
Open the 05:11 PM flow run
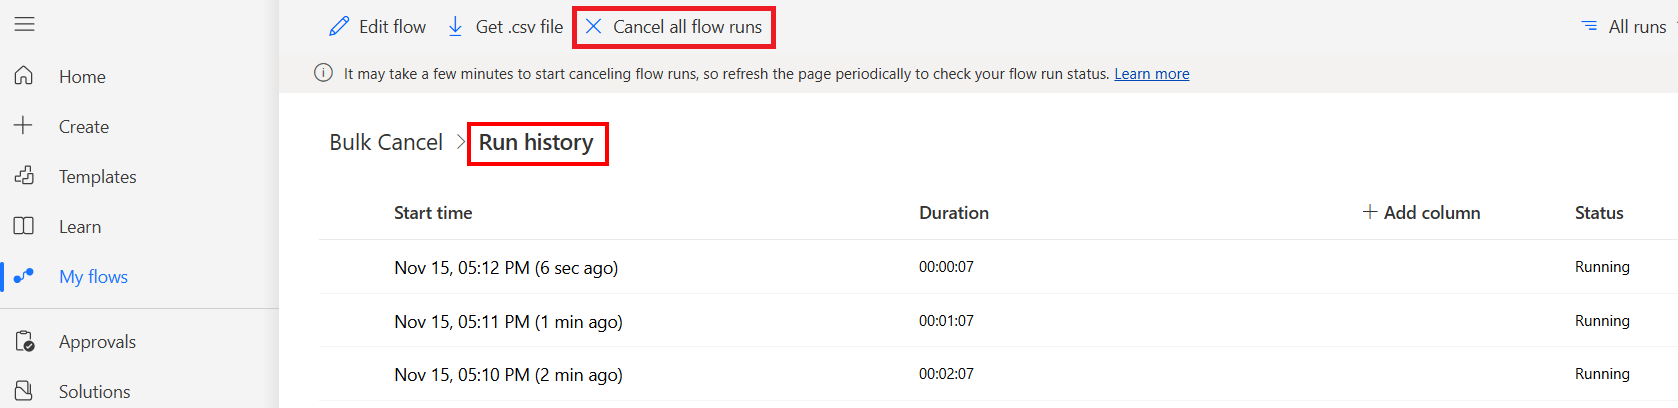point(508,322)
